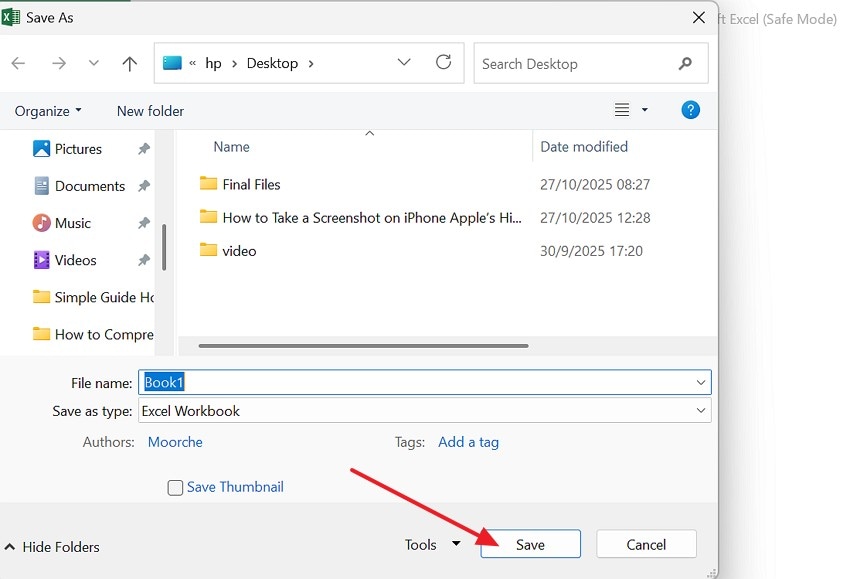Click the pin icon beside Documents

pos(144,186)
